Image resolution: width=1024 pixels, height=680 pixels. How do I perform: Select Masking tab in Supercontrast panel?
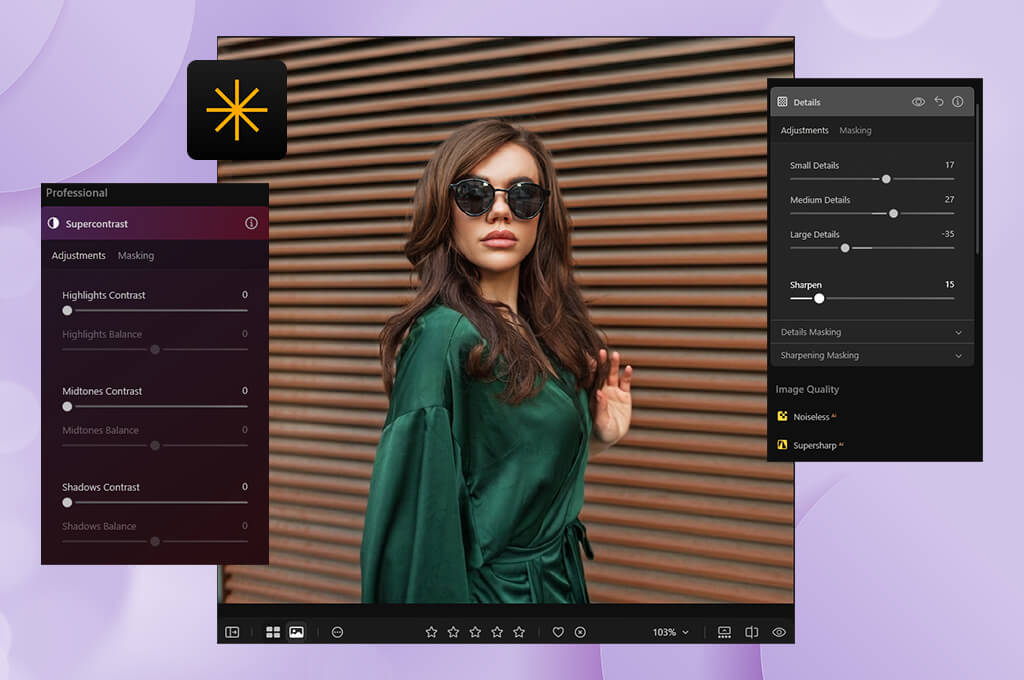(x=136, y=255)
